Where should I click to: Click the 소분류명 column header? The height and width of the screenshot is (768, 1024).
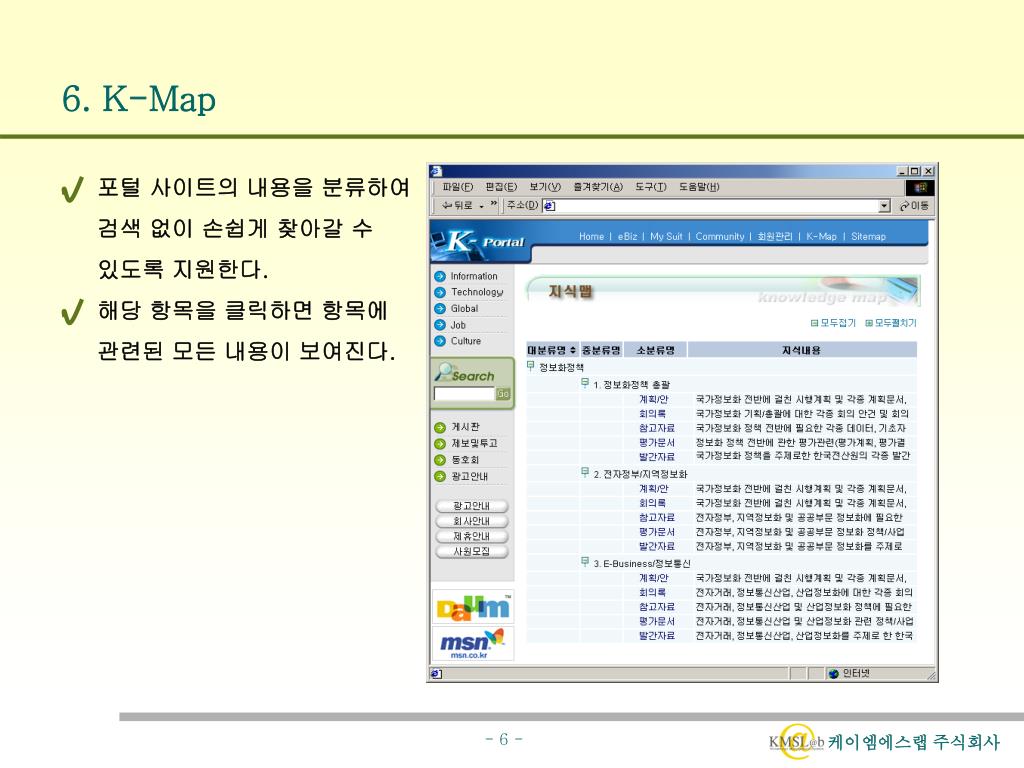(x=655, y=350)
